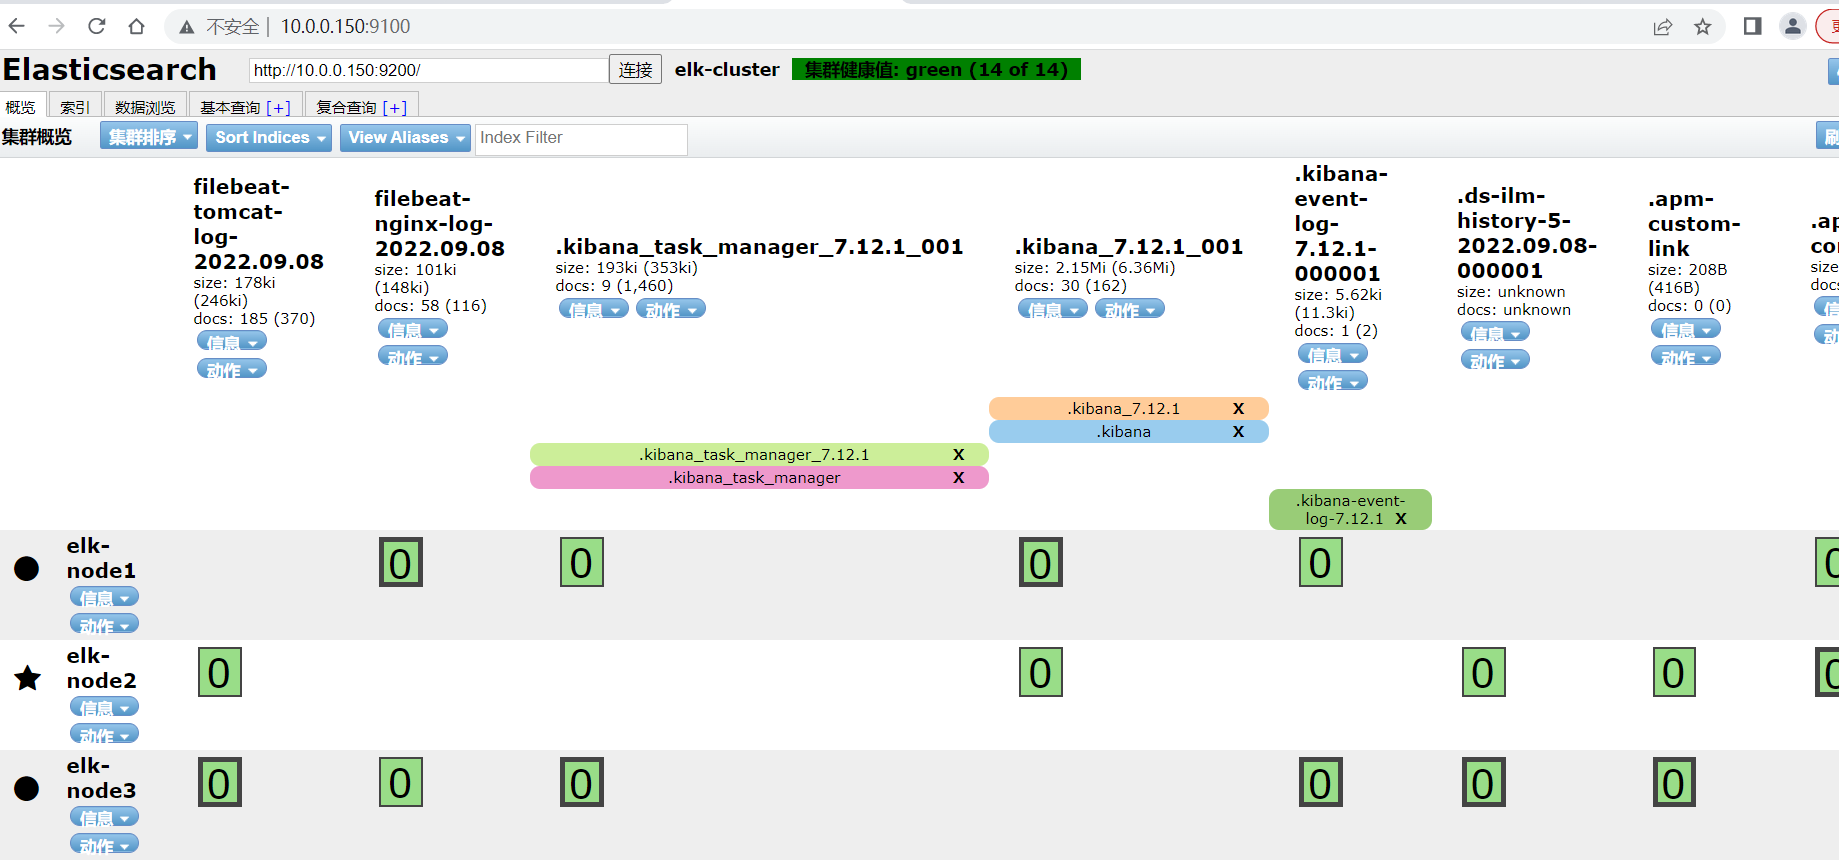Switch to the 数据浏览 browser tab

pyautogui.click(x=145, y=107)
